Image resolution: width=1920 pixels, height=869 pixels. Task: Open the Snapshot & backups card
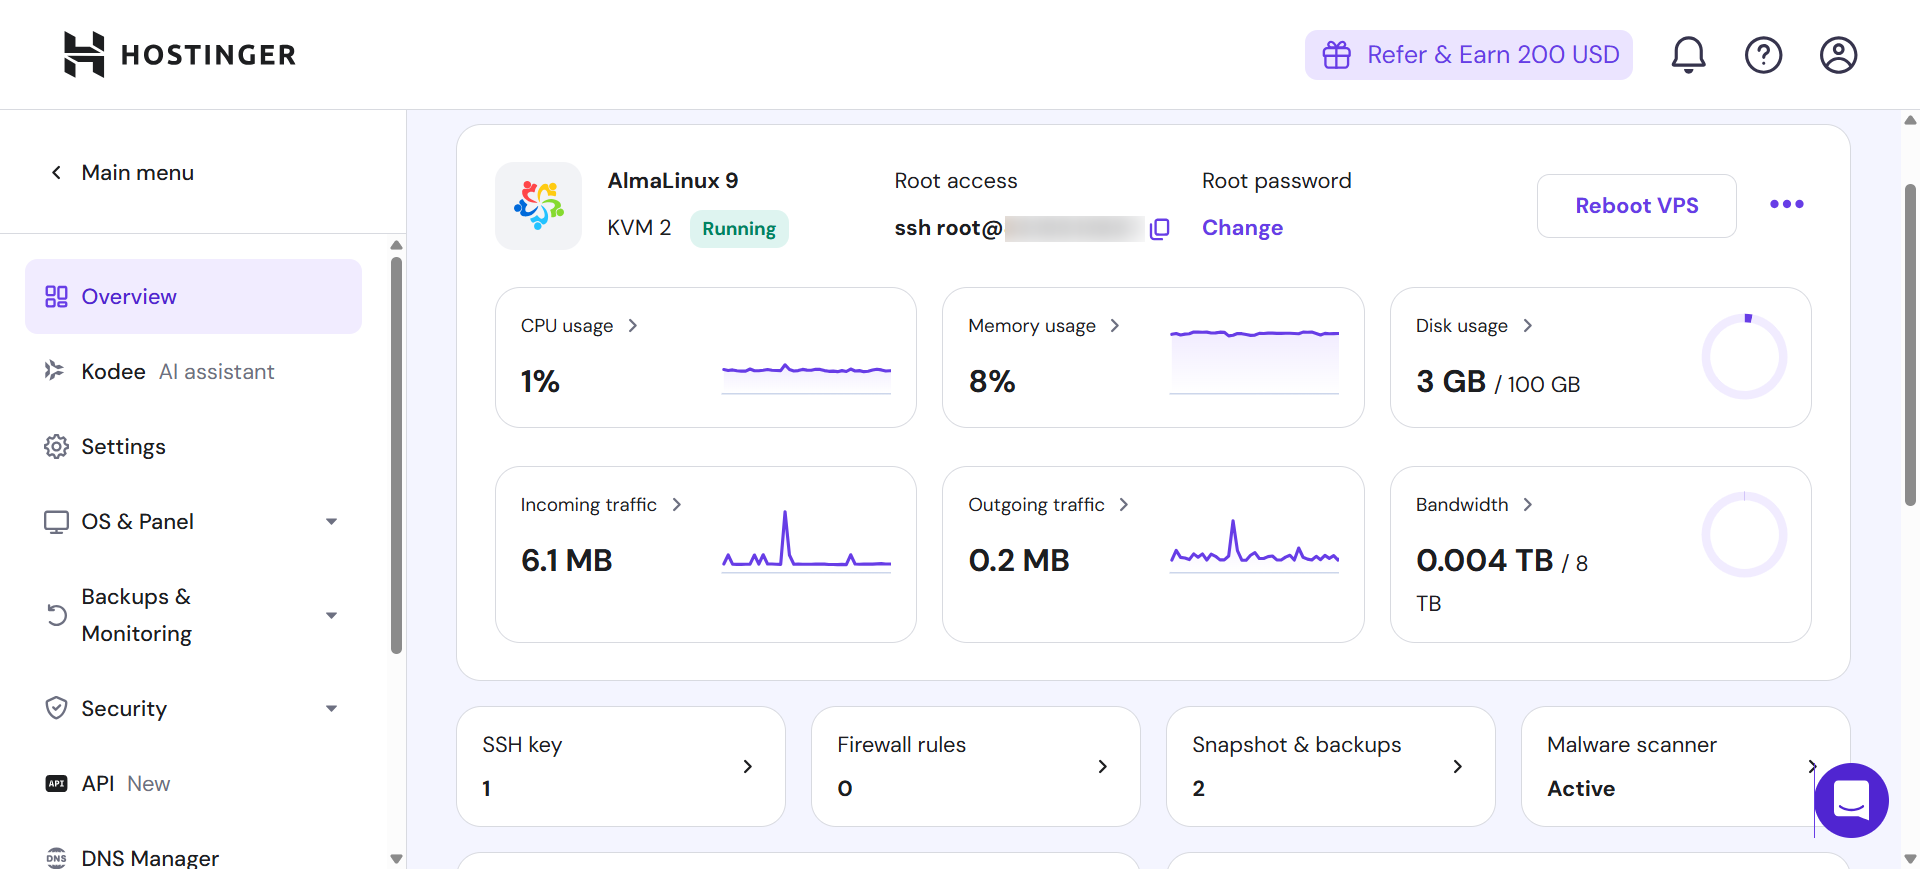[x=1331, y=766]
